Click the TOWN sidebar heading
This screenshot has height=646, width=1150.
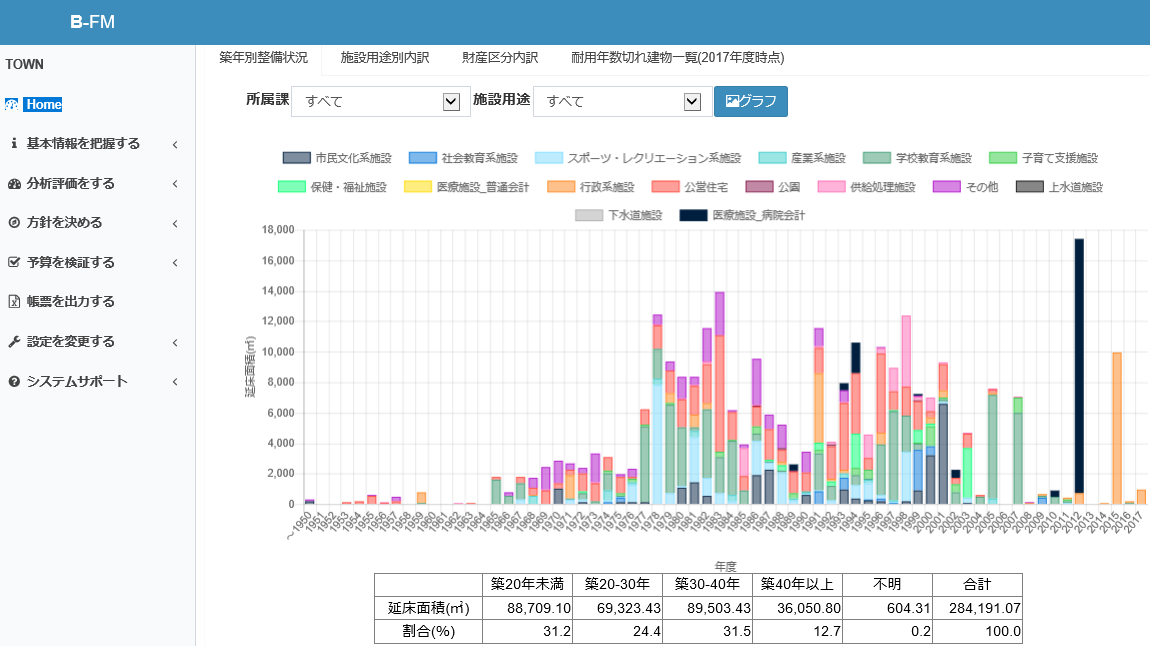(x=24, y=65)
